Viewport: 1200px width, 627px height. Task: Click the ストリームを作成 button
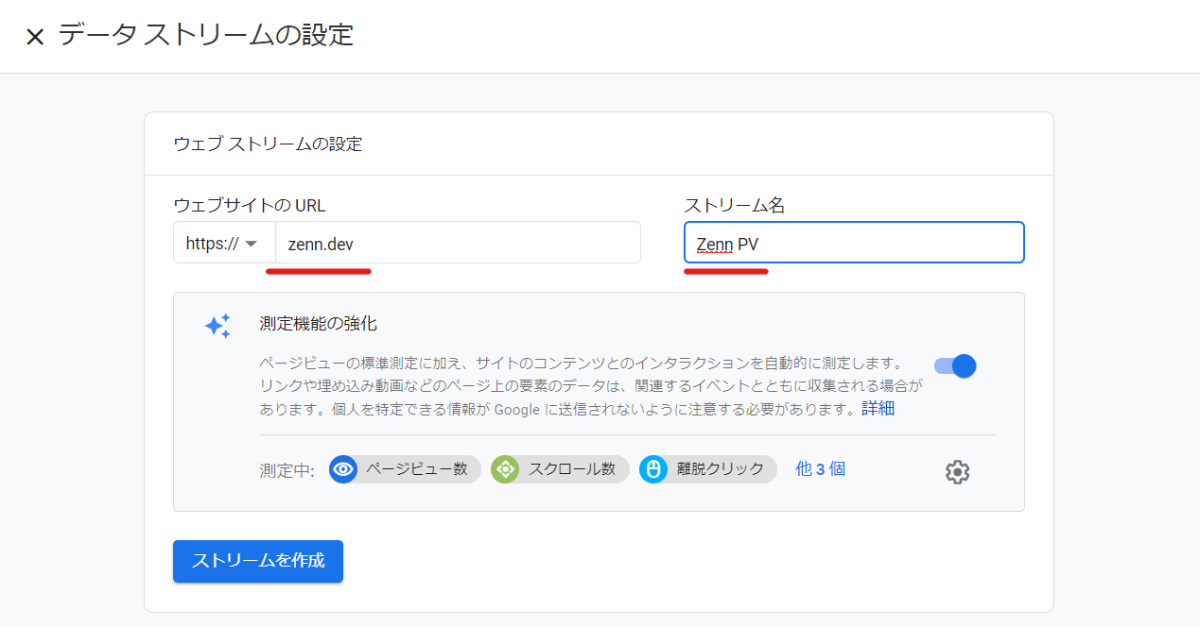tap(258, 561)
